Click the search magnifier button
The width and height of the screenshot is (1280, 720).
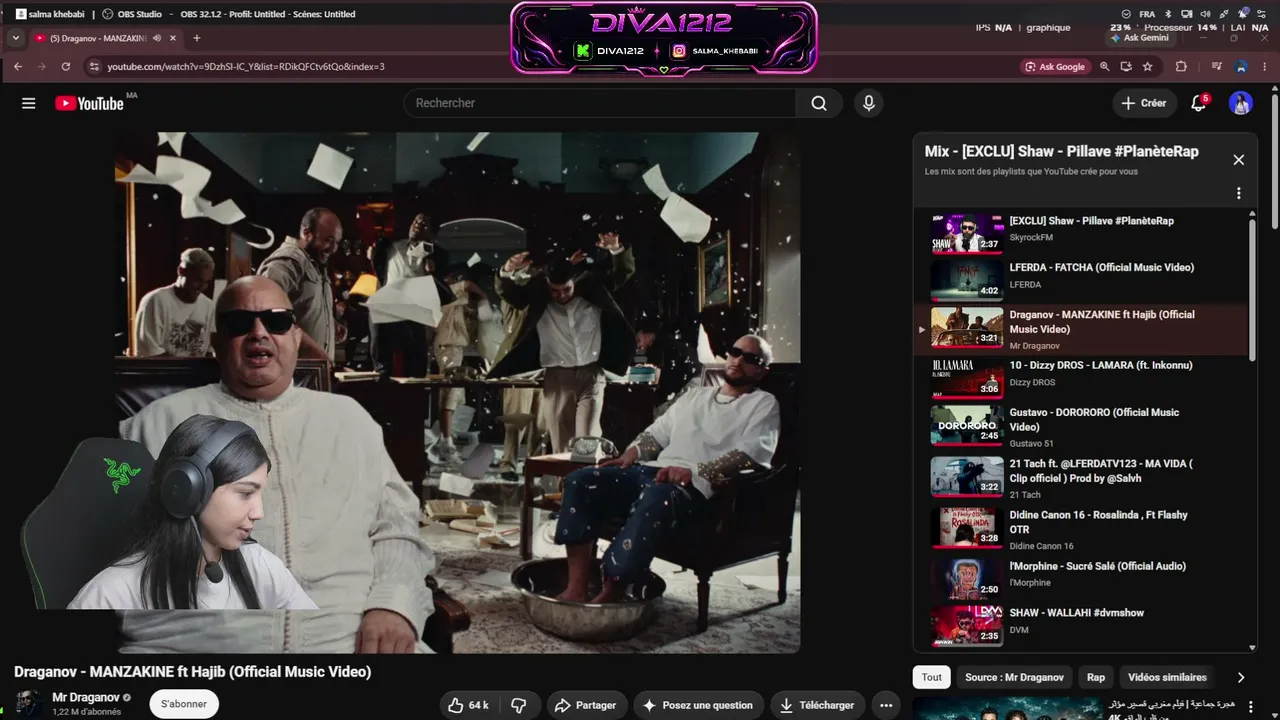pyautogui.click(x=819, y=103)
